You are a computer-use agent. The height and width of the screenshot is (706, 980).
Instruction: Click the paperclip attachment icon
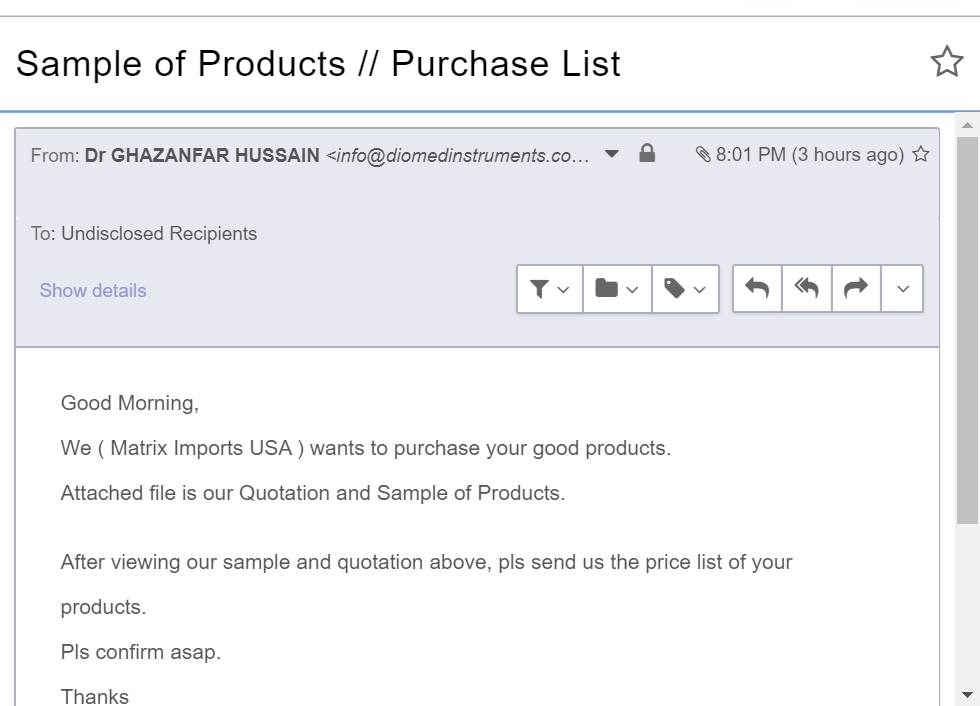704,155
